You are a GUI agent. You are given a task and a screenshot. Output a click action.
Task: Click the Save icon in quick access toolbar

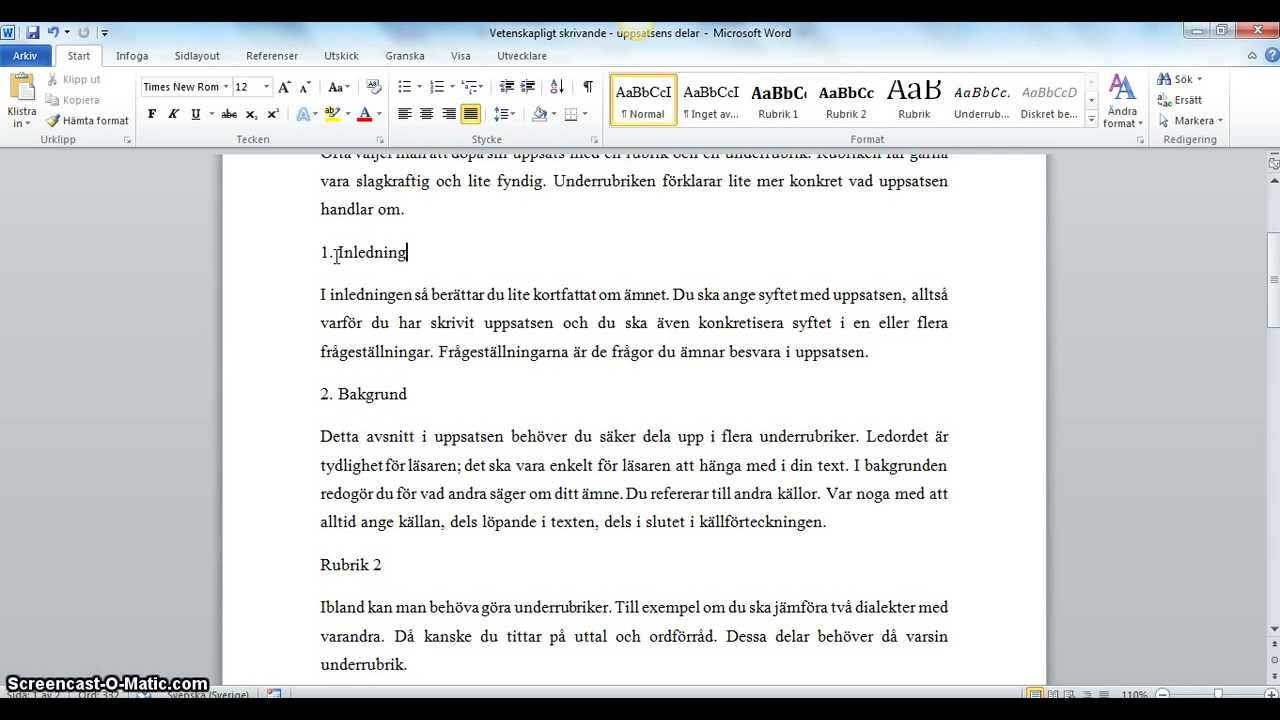point(33,33)
